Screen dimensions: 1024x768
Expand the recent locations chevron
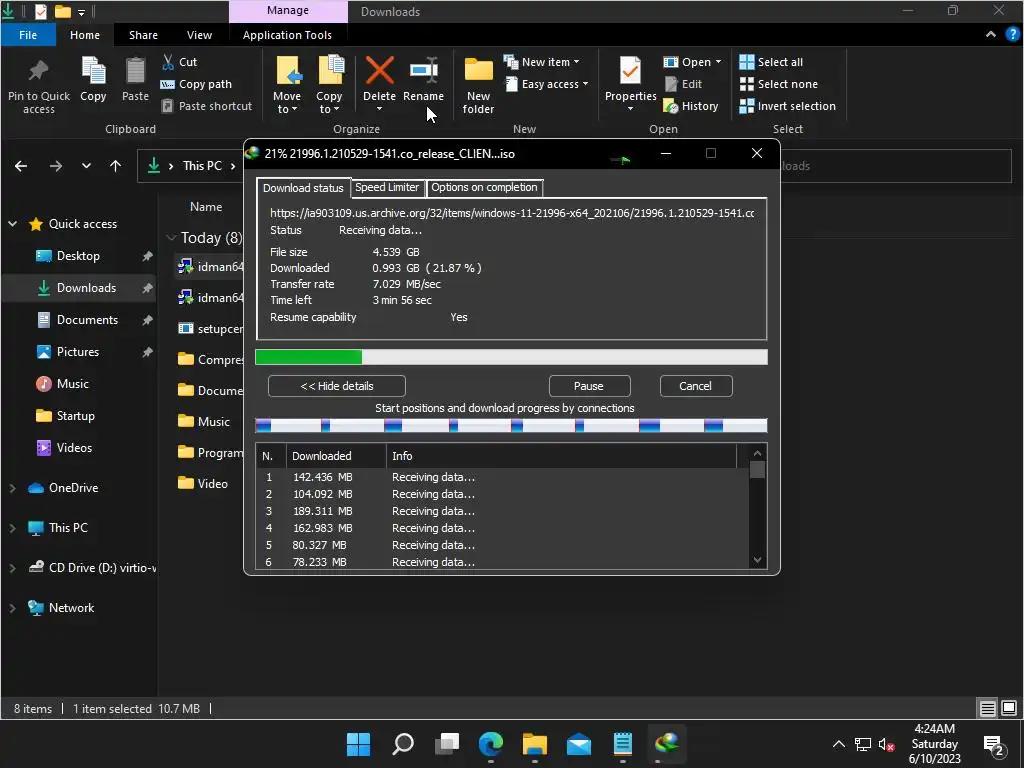click(x=86, y=166)
